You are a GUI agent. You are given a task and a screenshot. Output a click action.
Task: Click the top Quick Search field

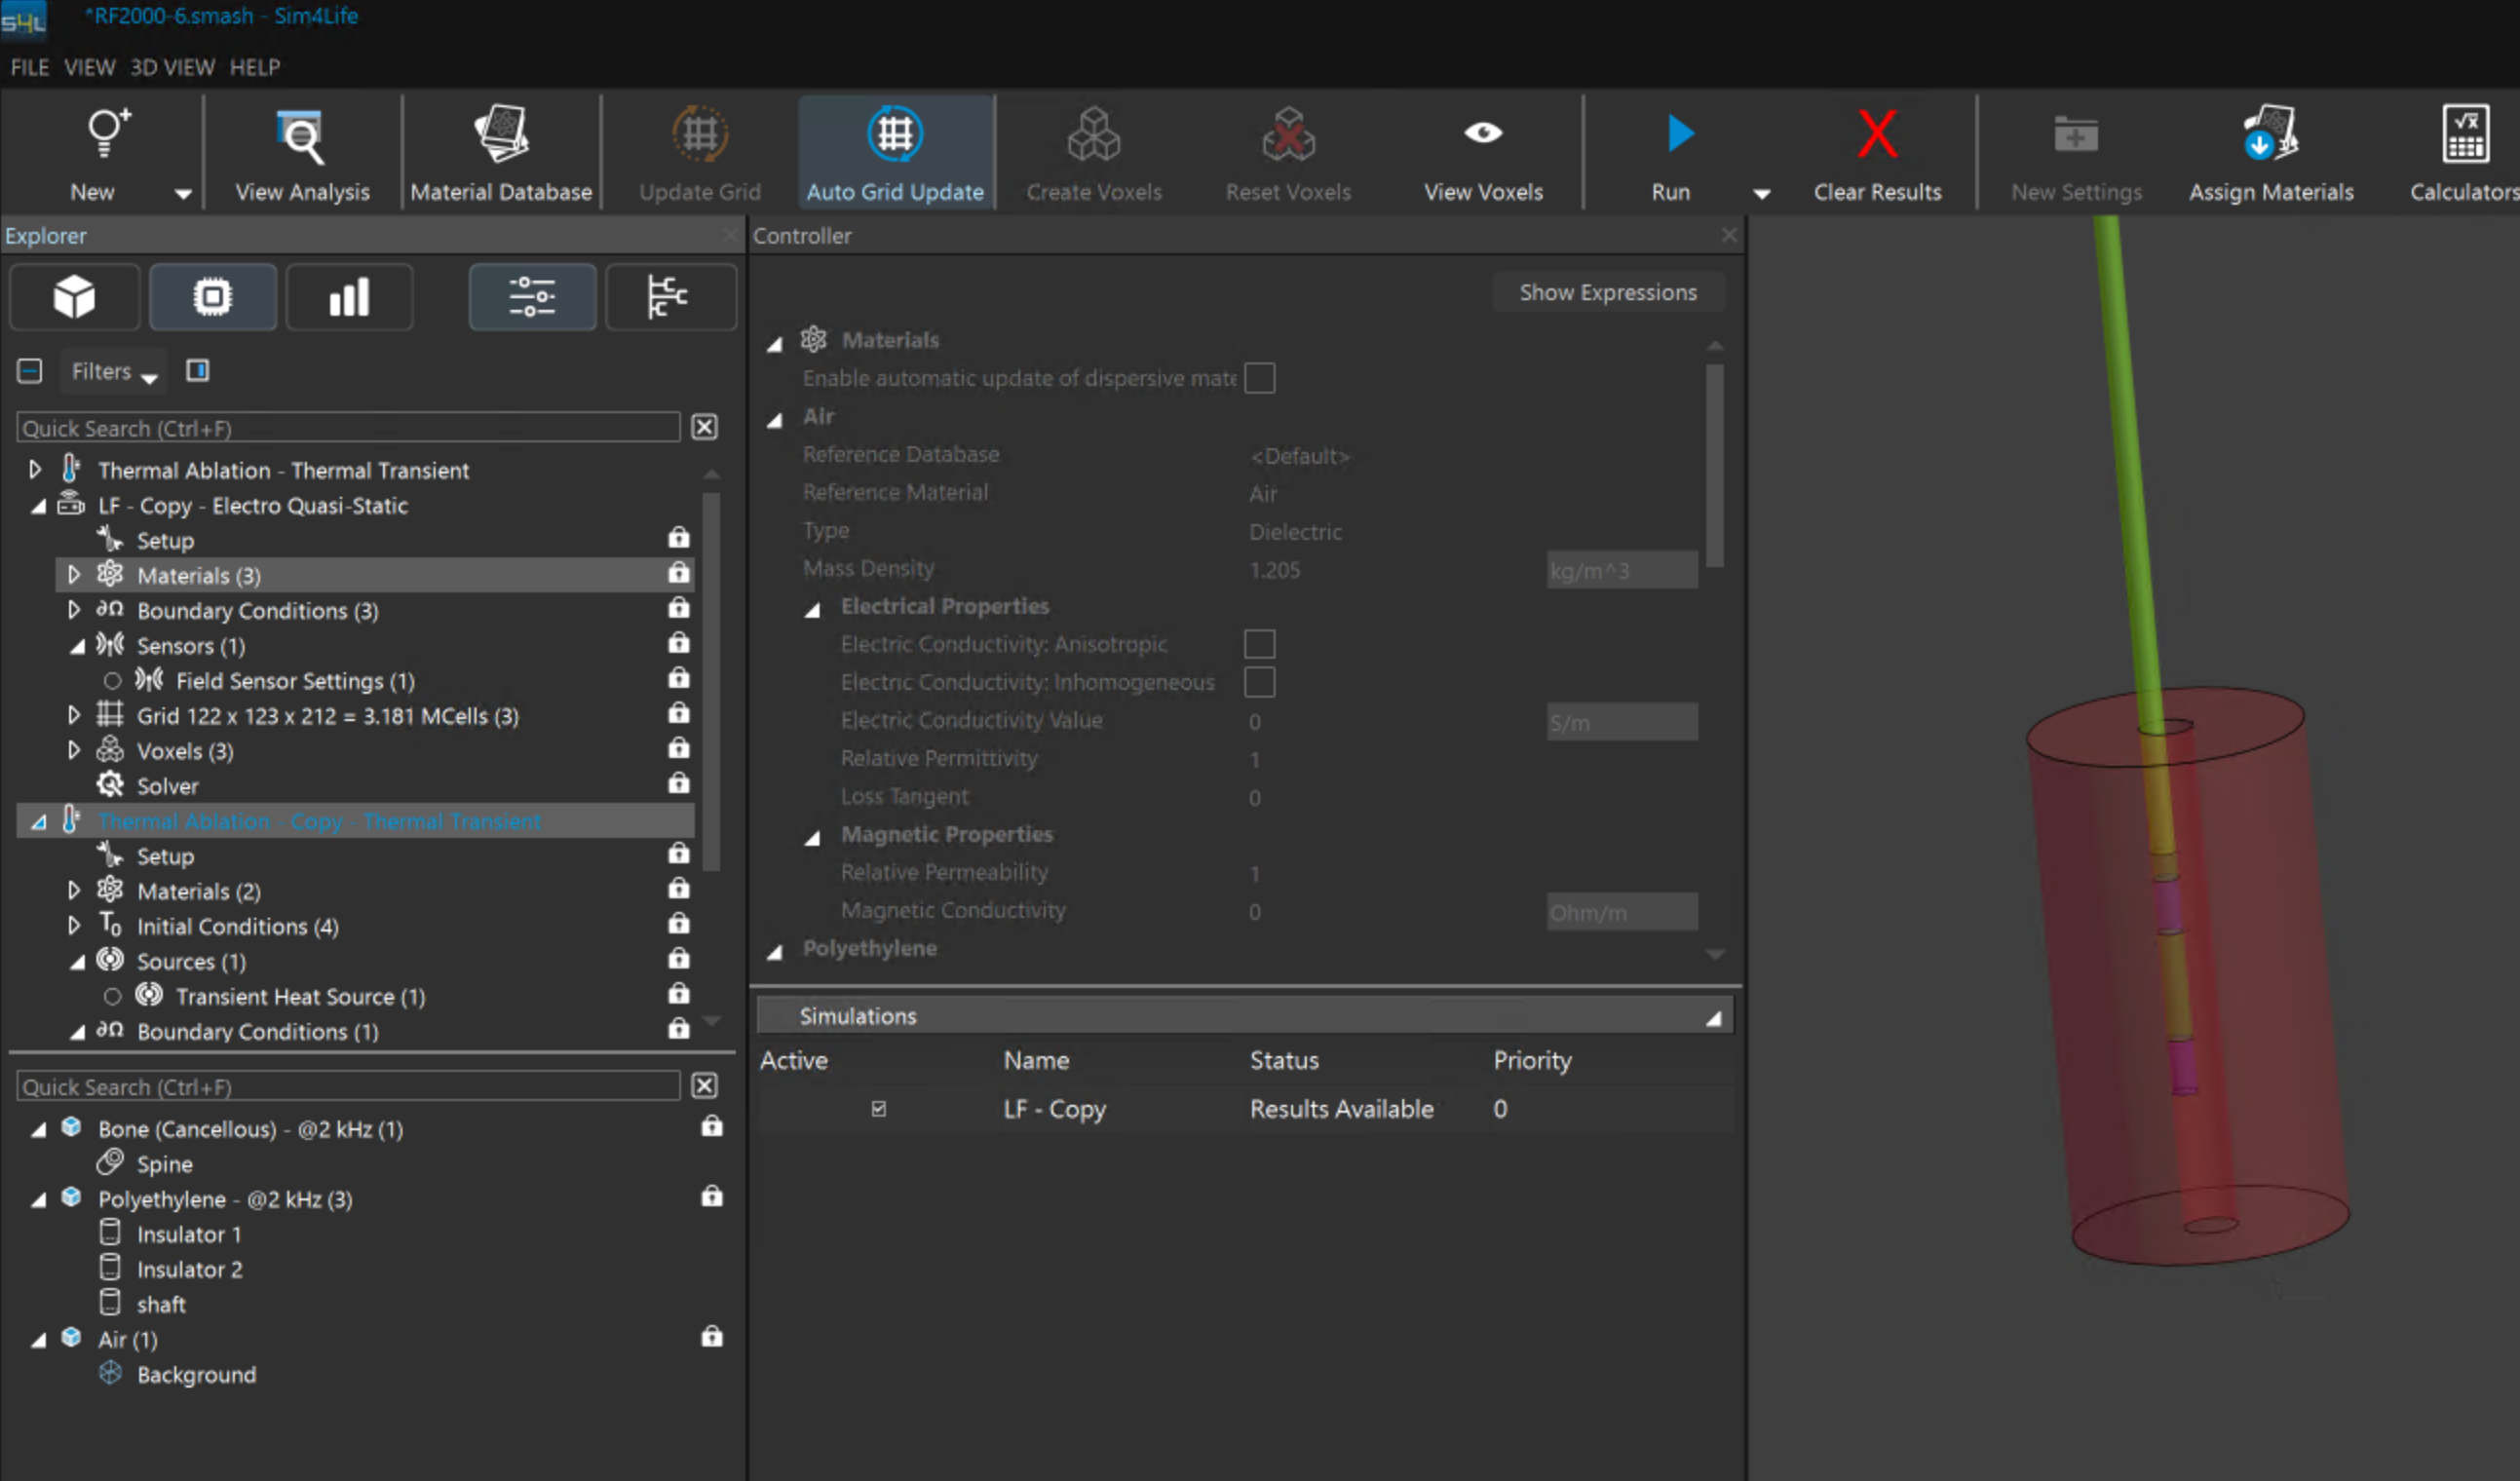[348, 428]
